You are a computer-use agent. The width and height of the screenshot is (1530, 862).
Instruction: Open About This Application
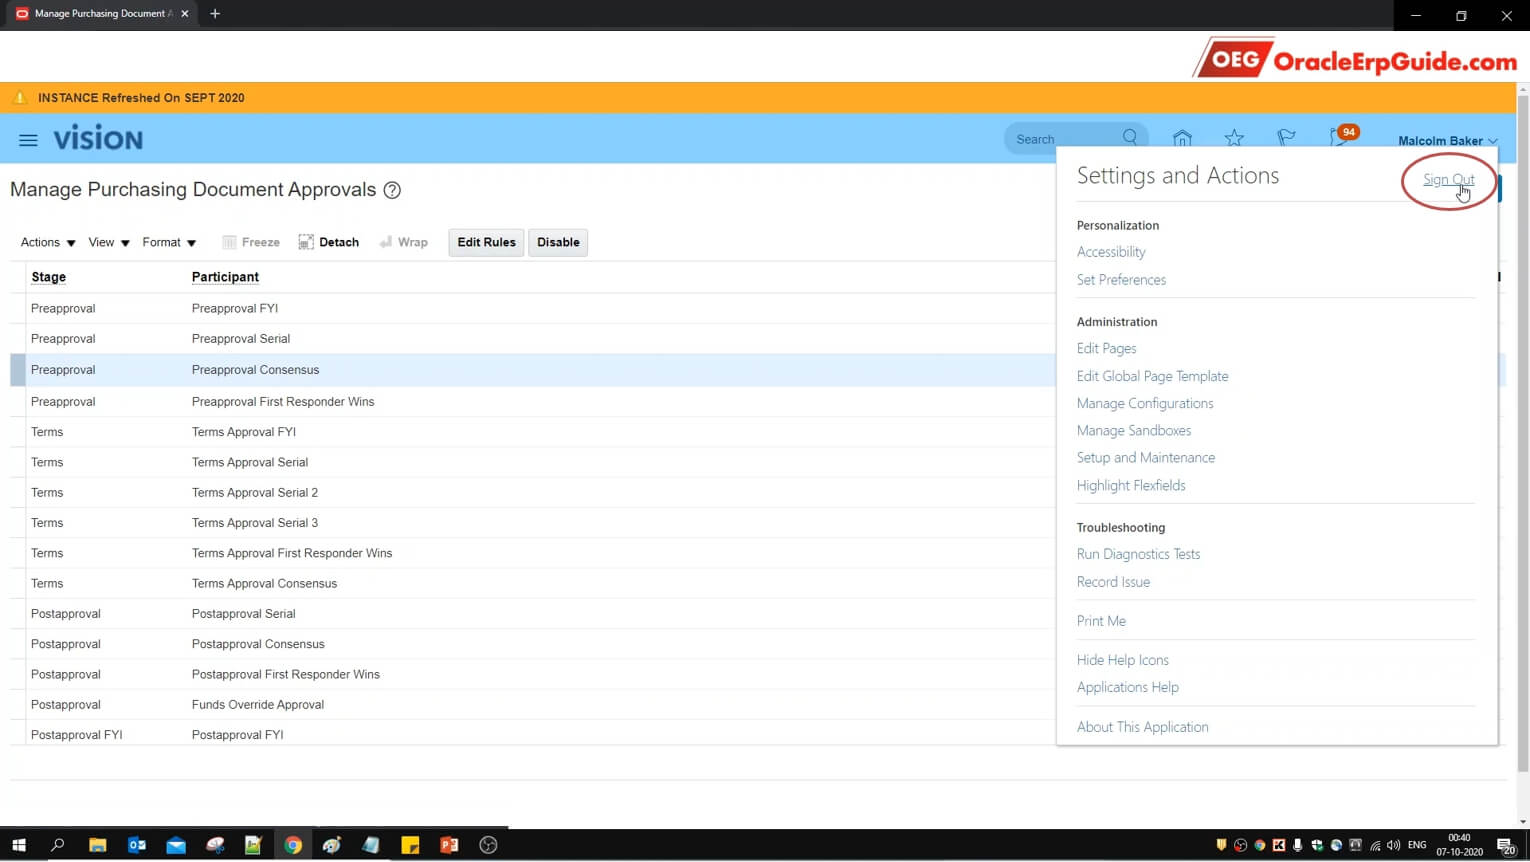point(1142,727)
